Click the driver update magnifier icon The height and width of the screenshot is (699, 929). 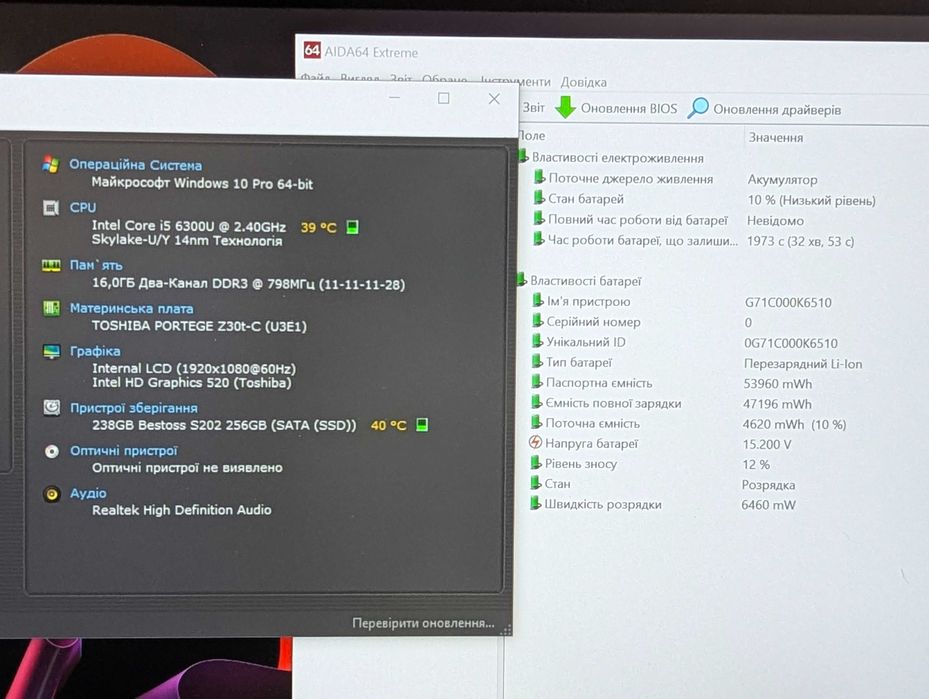click(699, 108)
